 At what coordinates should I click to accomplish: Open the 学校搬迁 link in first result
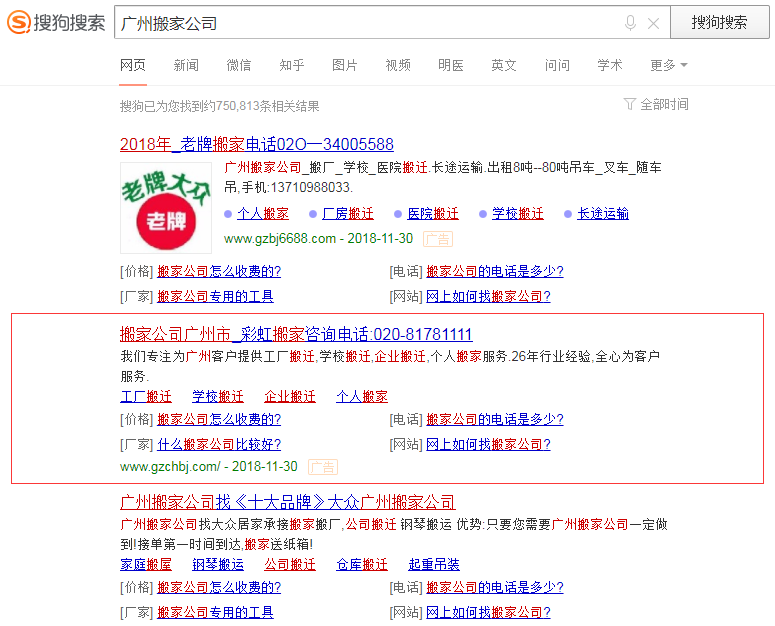[518, 213]
